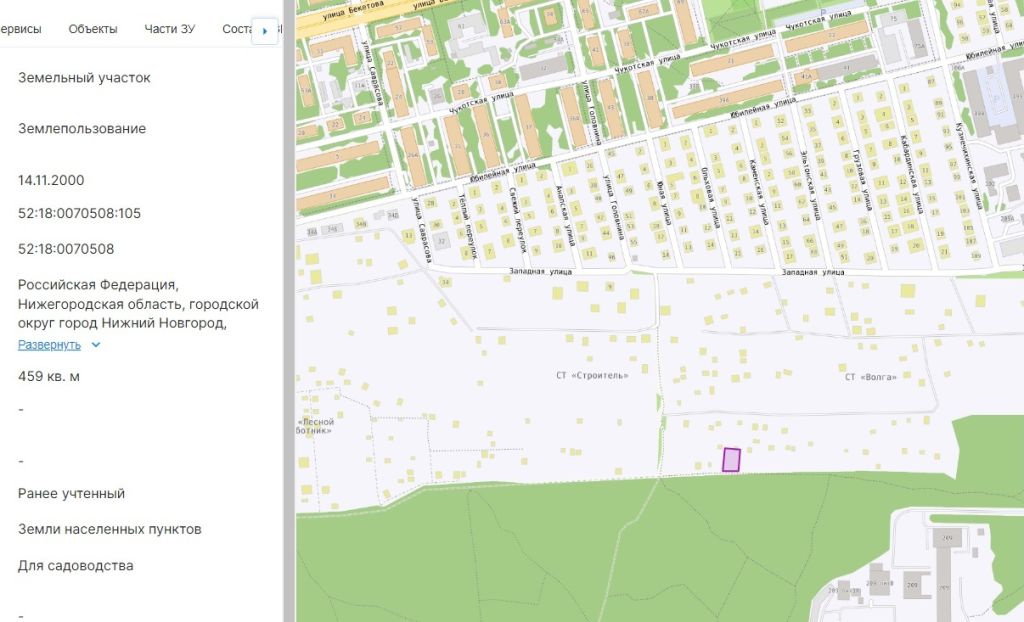The height and width of the screenshot is (622, 1024).
Task: Click the Лесной map label near left edge
Action: (x=316, y=422)
